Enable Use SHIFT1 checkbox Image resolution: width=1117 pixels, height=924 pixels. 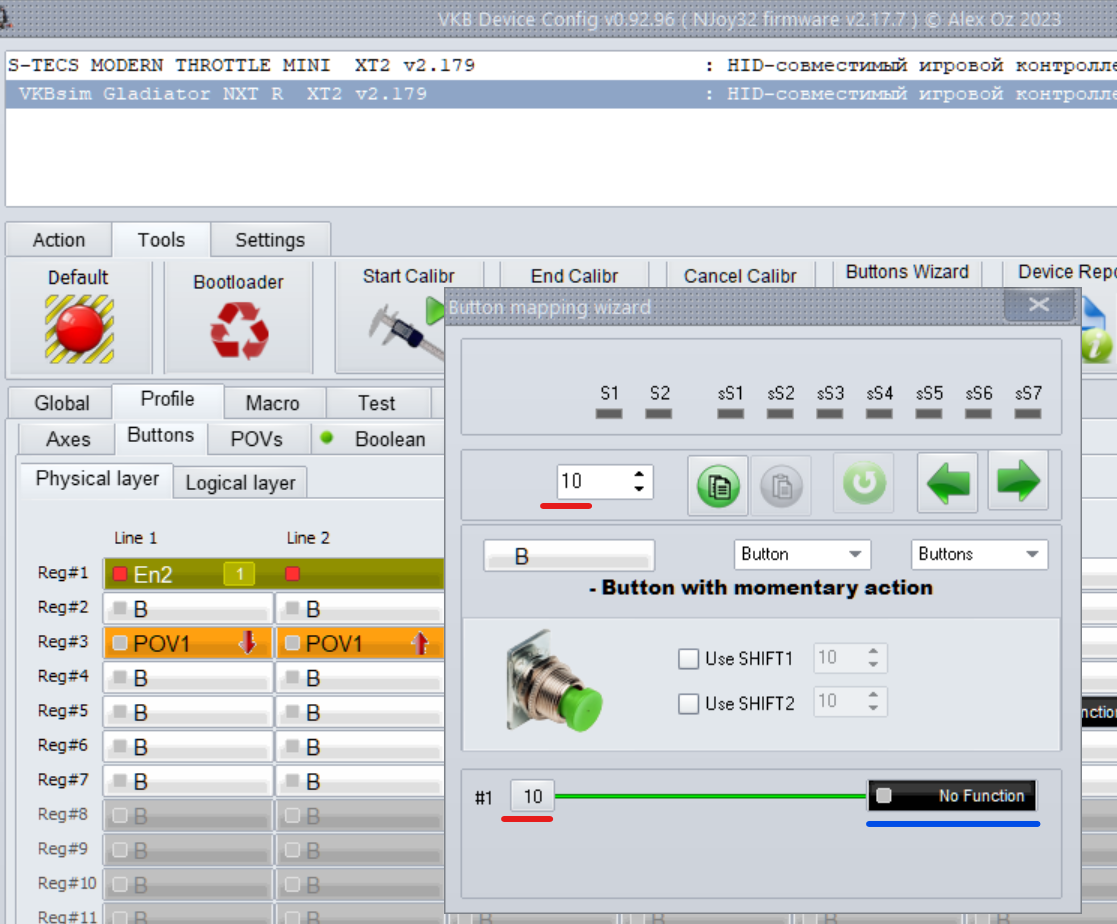coord(688,658)
